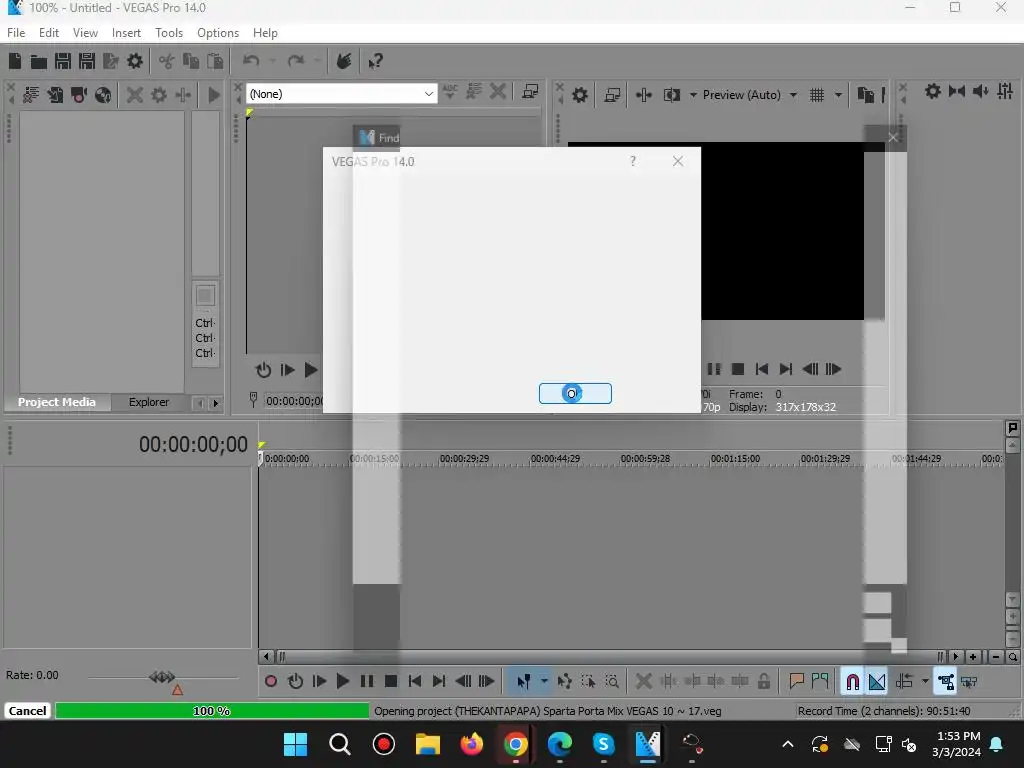Copy snapshot to clipboard in preview toolbar

[x=866, y=95]
